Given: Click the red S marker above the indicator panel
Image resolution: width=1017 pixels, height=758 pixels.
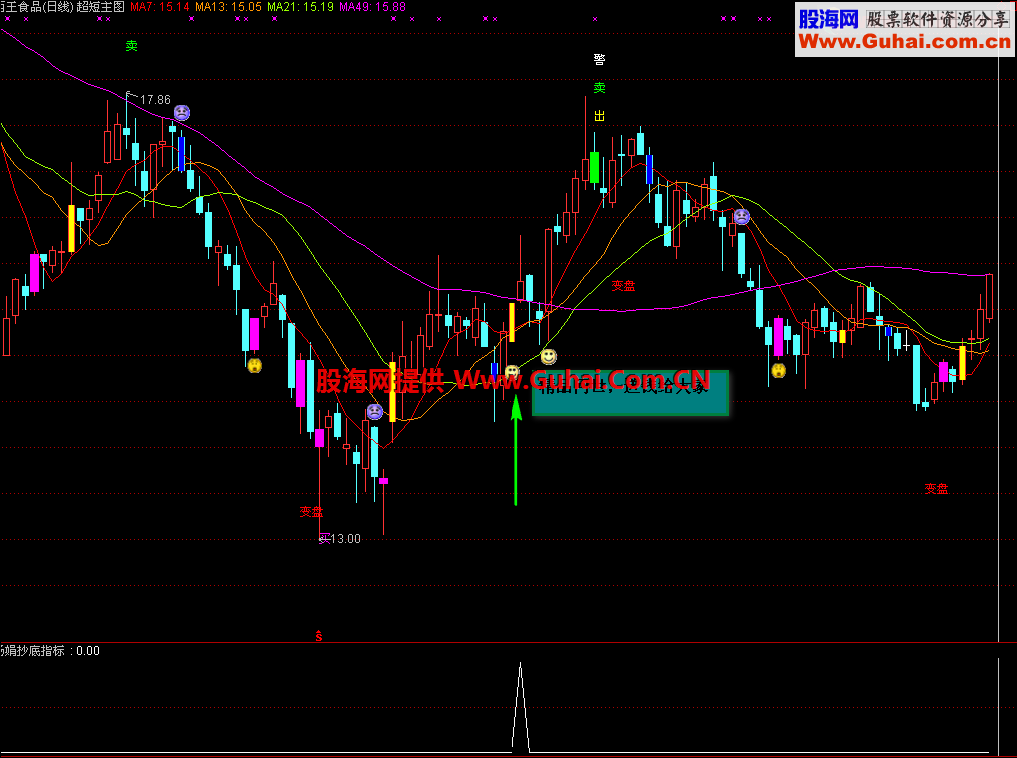Looking at the screenshot, I should click(x=318, y=636).
